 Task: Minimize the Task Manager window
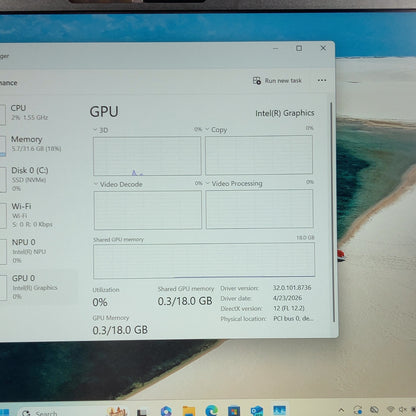pos(276,49)
